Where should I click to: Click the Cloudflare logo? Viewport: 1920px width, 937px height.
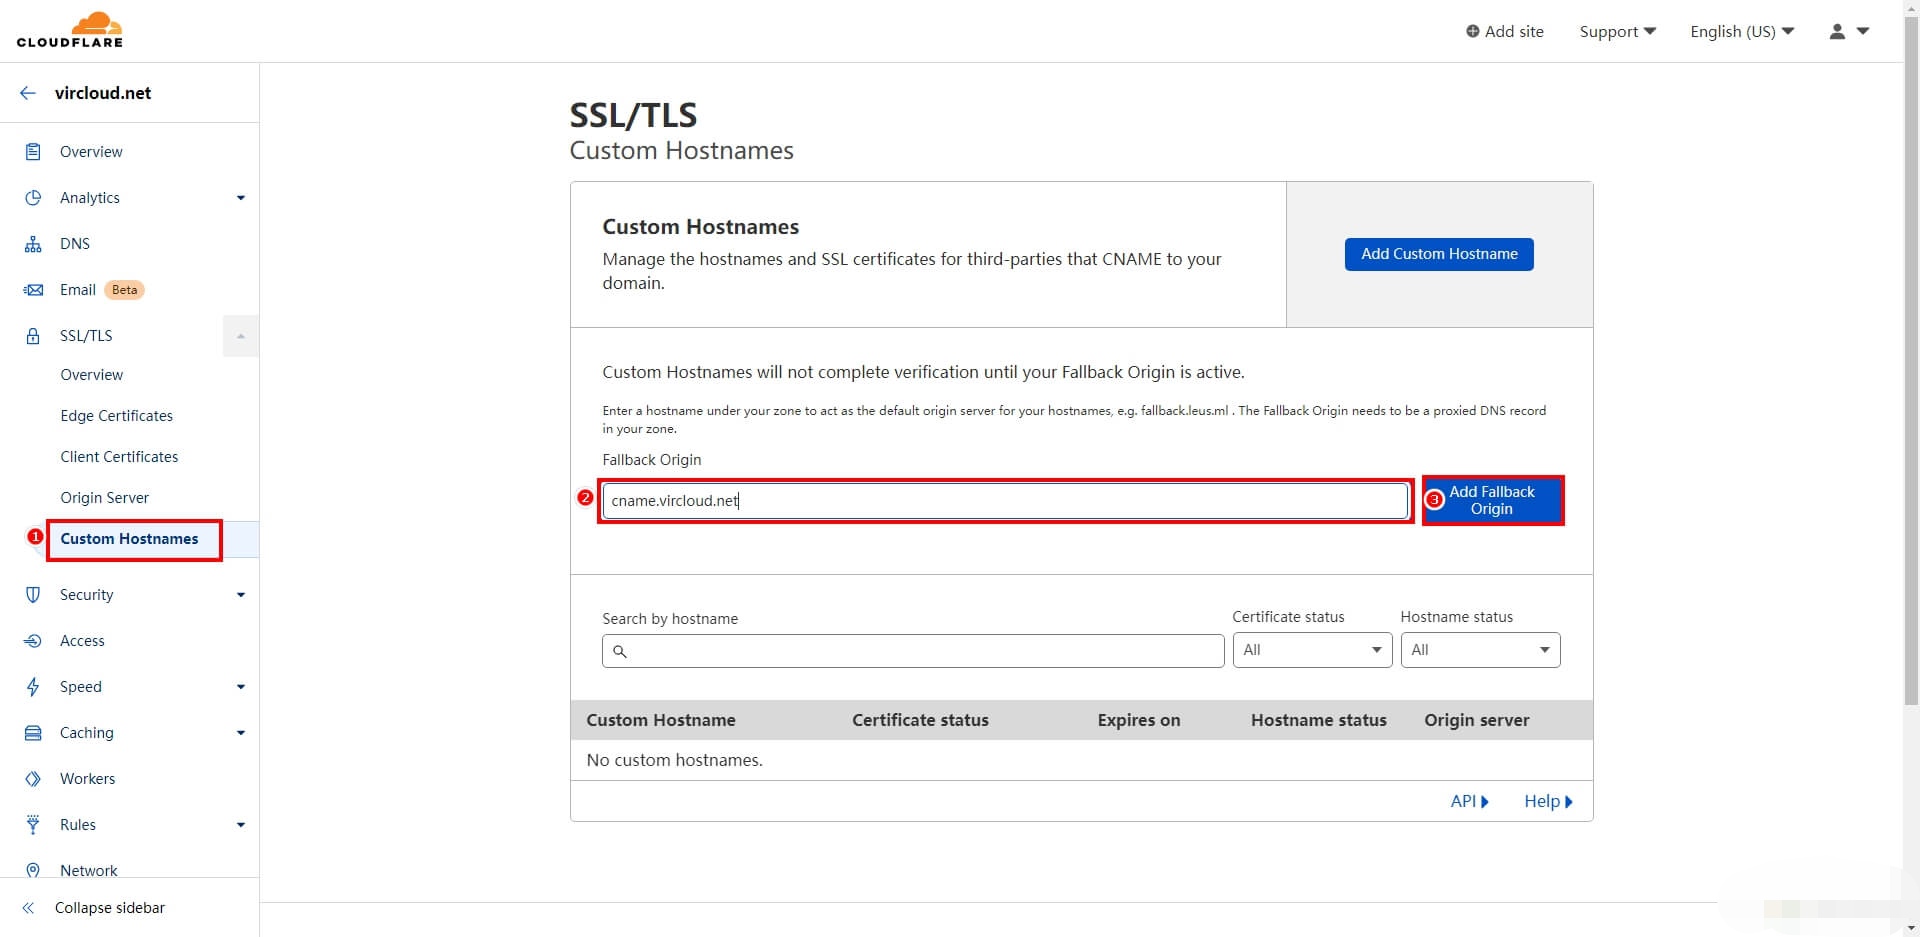[x=70, y=30]
